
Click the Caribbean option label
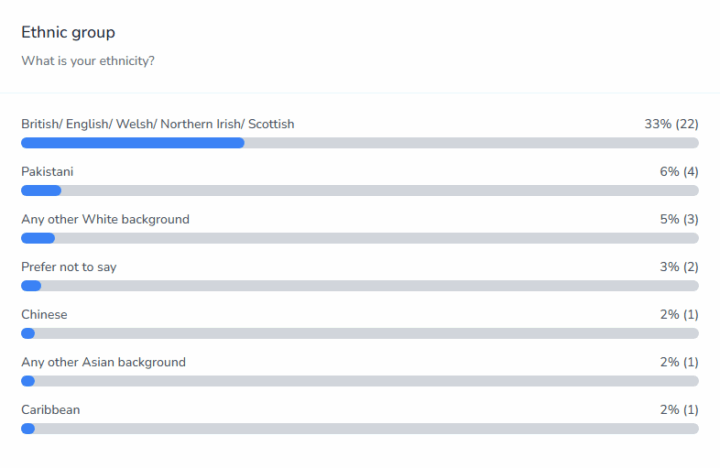click(50, 410)
